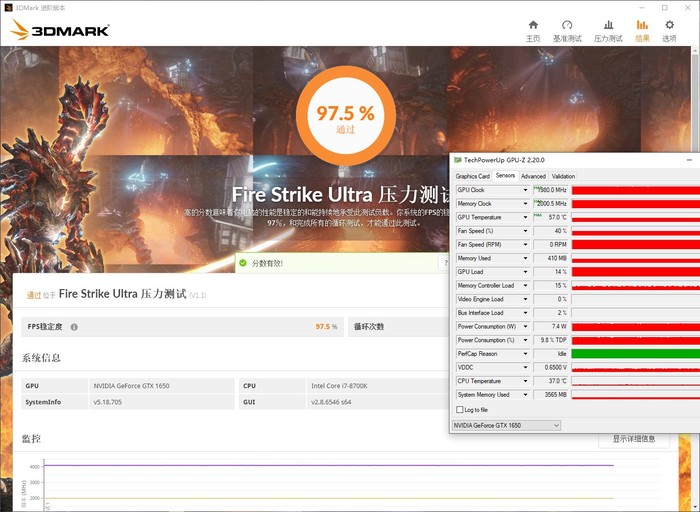Click the PerfCap Reason green graph bar
This screenshot has width=700, height=512.
tap(636, 354)
